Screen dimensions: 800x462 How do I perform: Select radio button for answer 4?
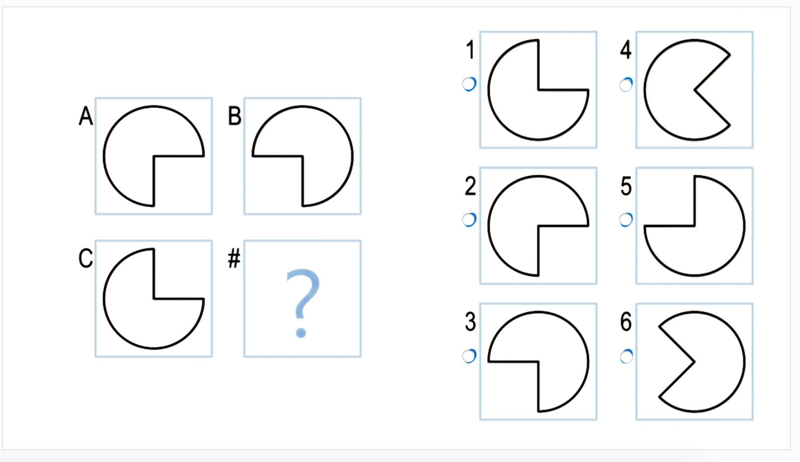point(626,84)
